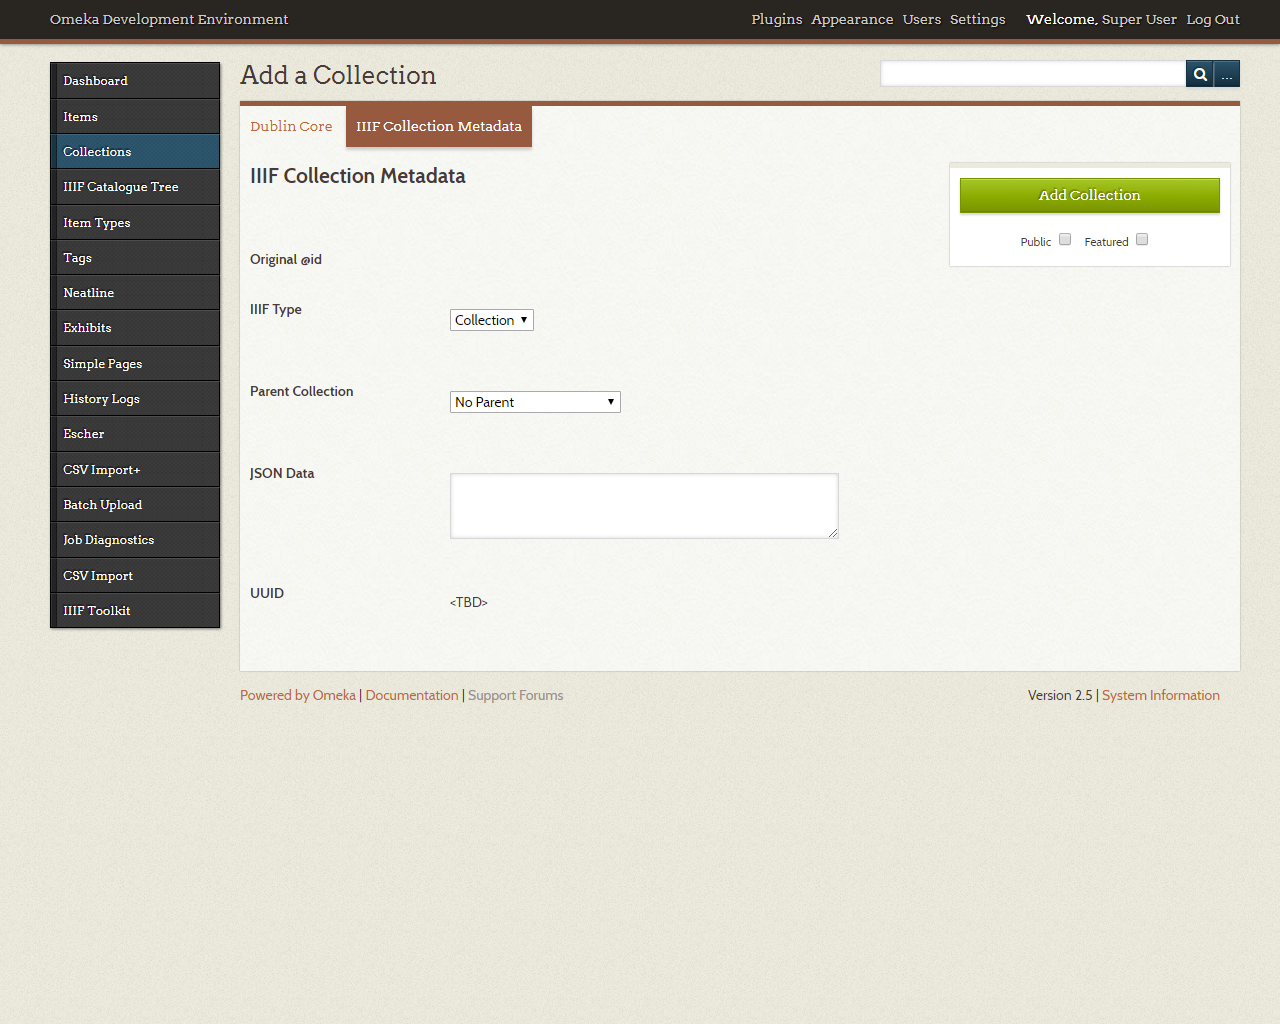The image size is (1280, 1024).
Task: Open the Neatline sidebar entry
Action: pyautogui.click(x=88, y=293)
